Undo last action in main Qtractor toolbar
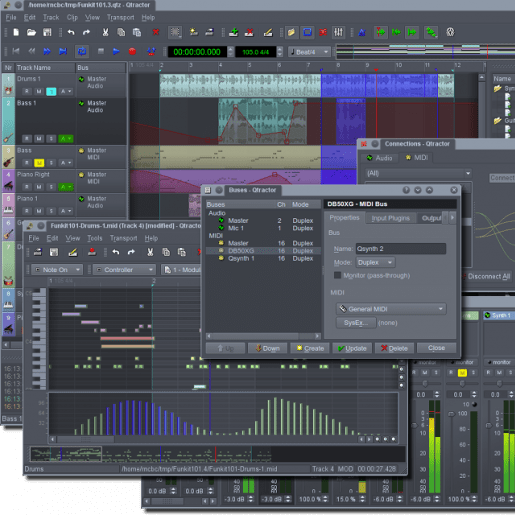 71,32
